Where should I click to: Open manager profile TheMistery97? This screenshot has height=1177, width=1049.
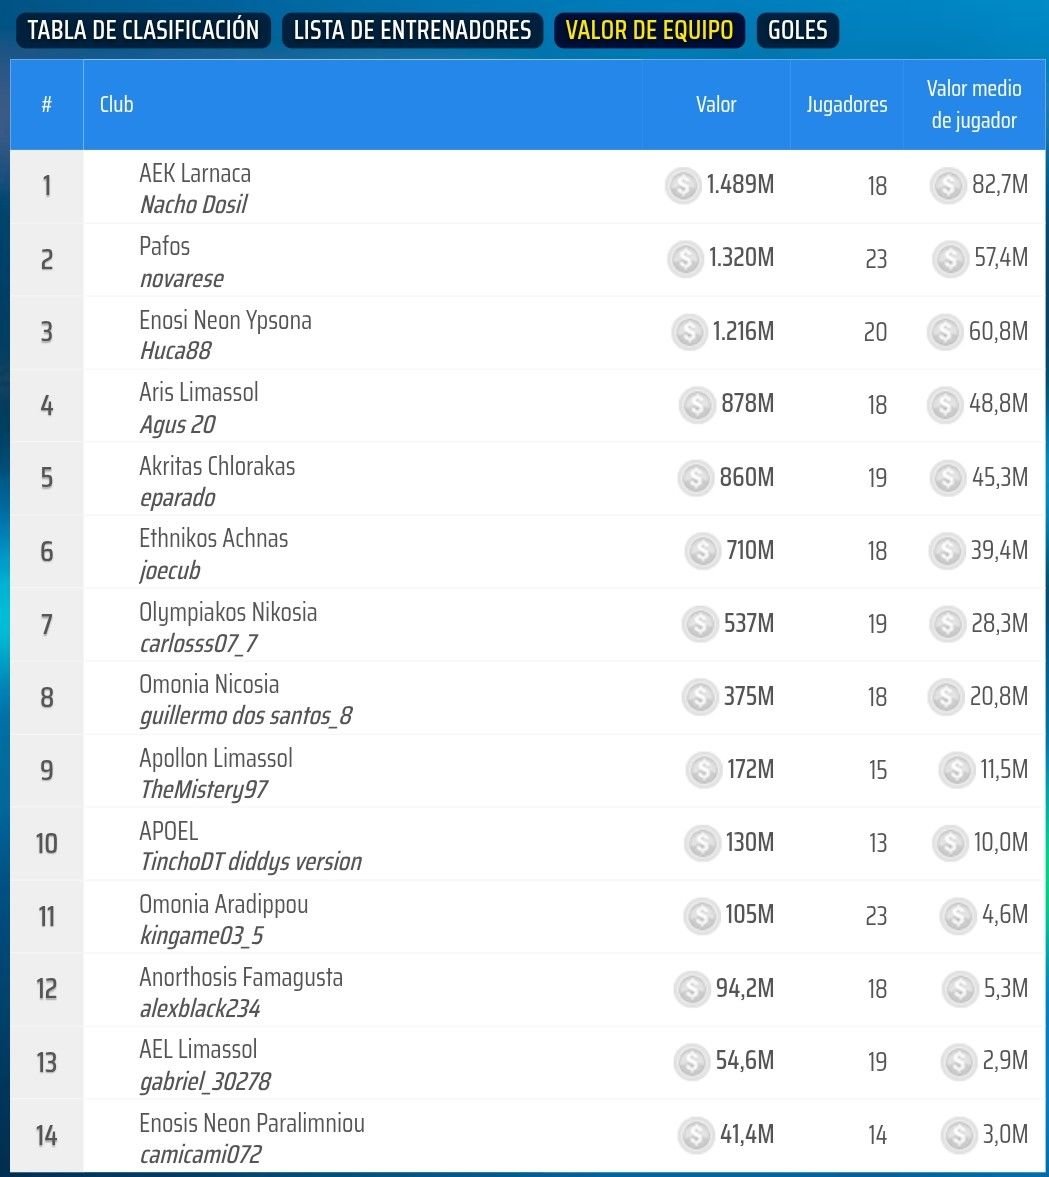(203, 790)
